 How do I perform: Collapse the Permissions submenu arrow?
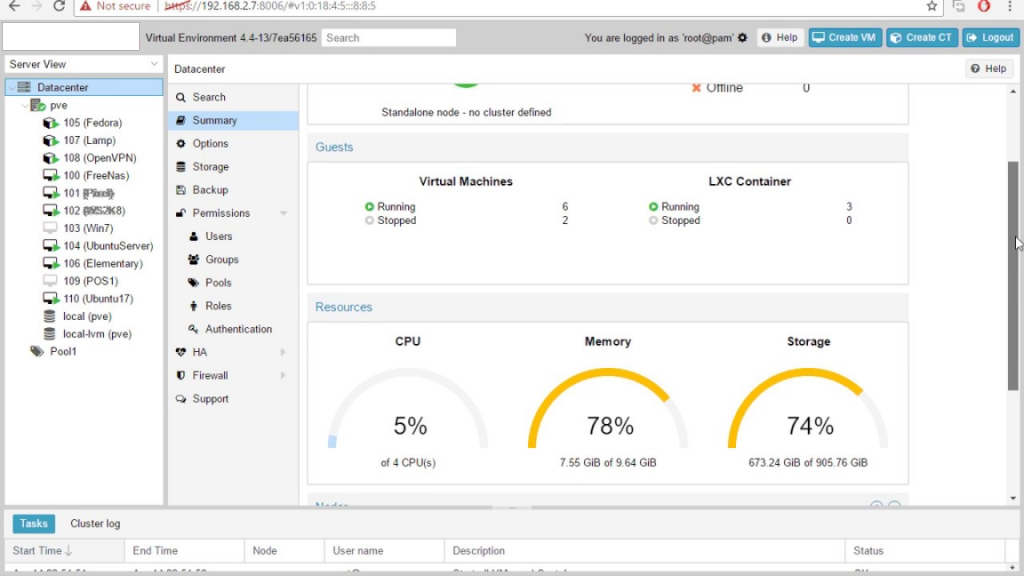(x=284, y=213)
